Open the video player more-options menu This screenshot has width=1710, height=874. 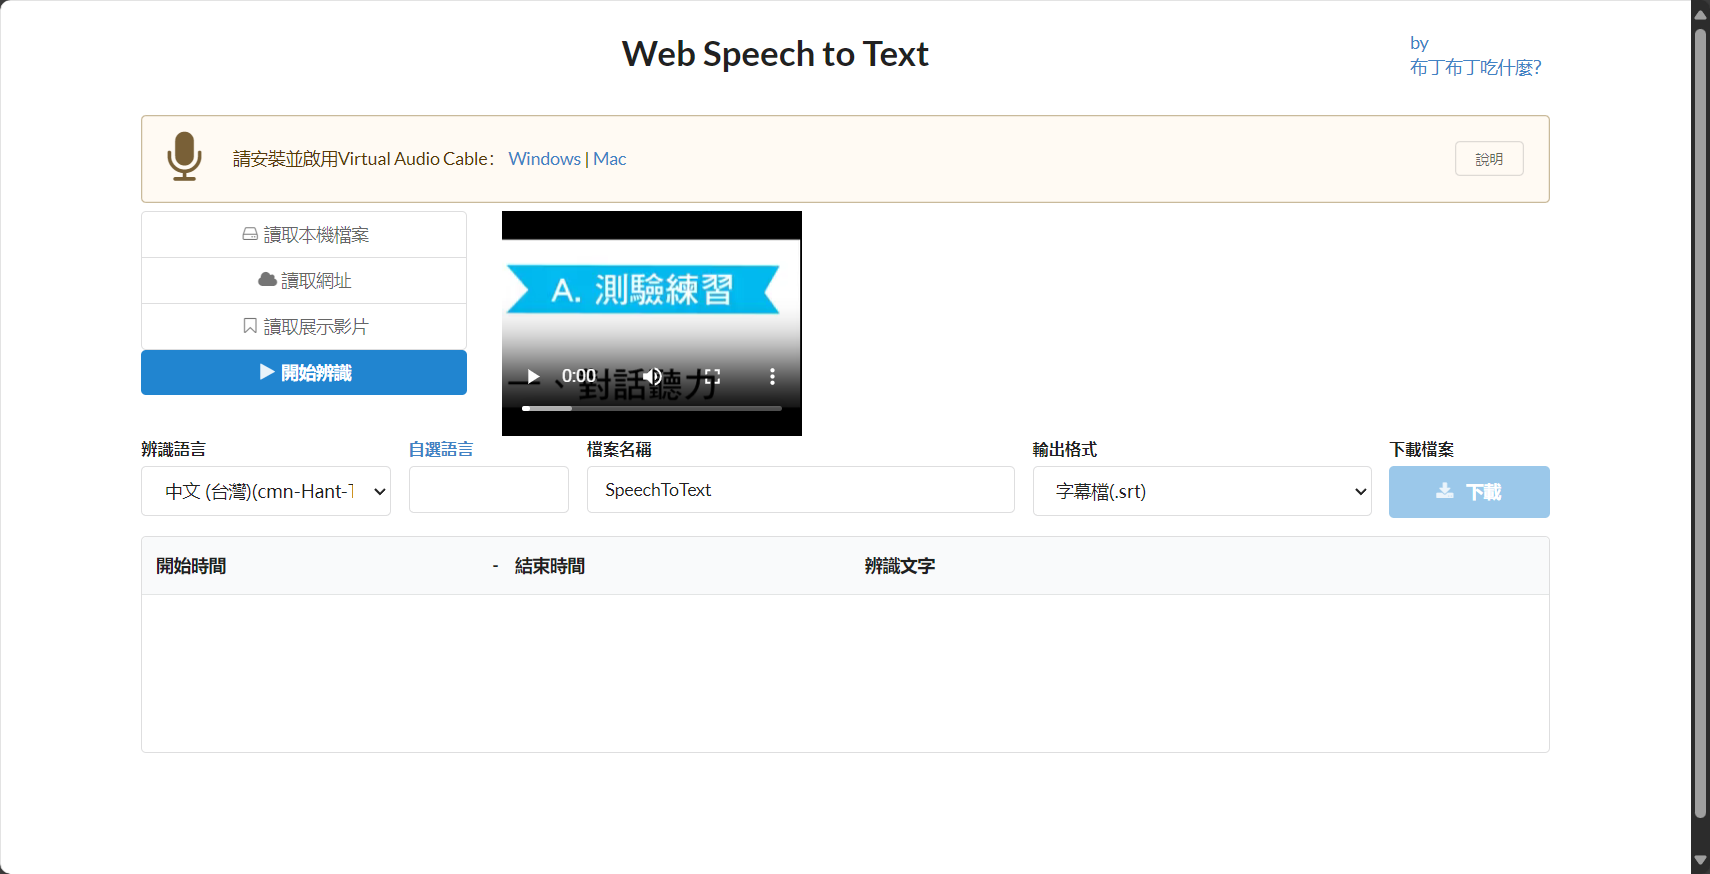point(772,376)
